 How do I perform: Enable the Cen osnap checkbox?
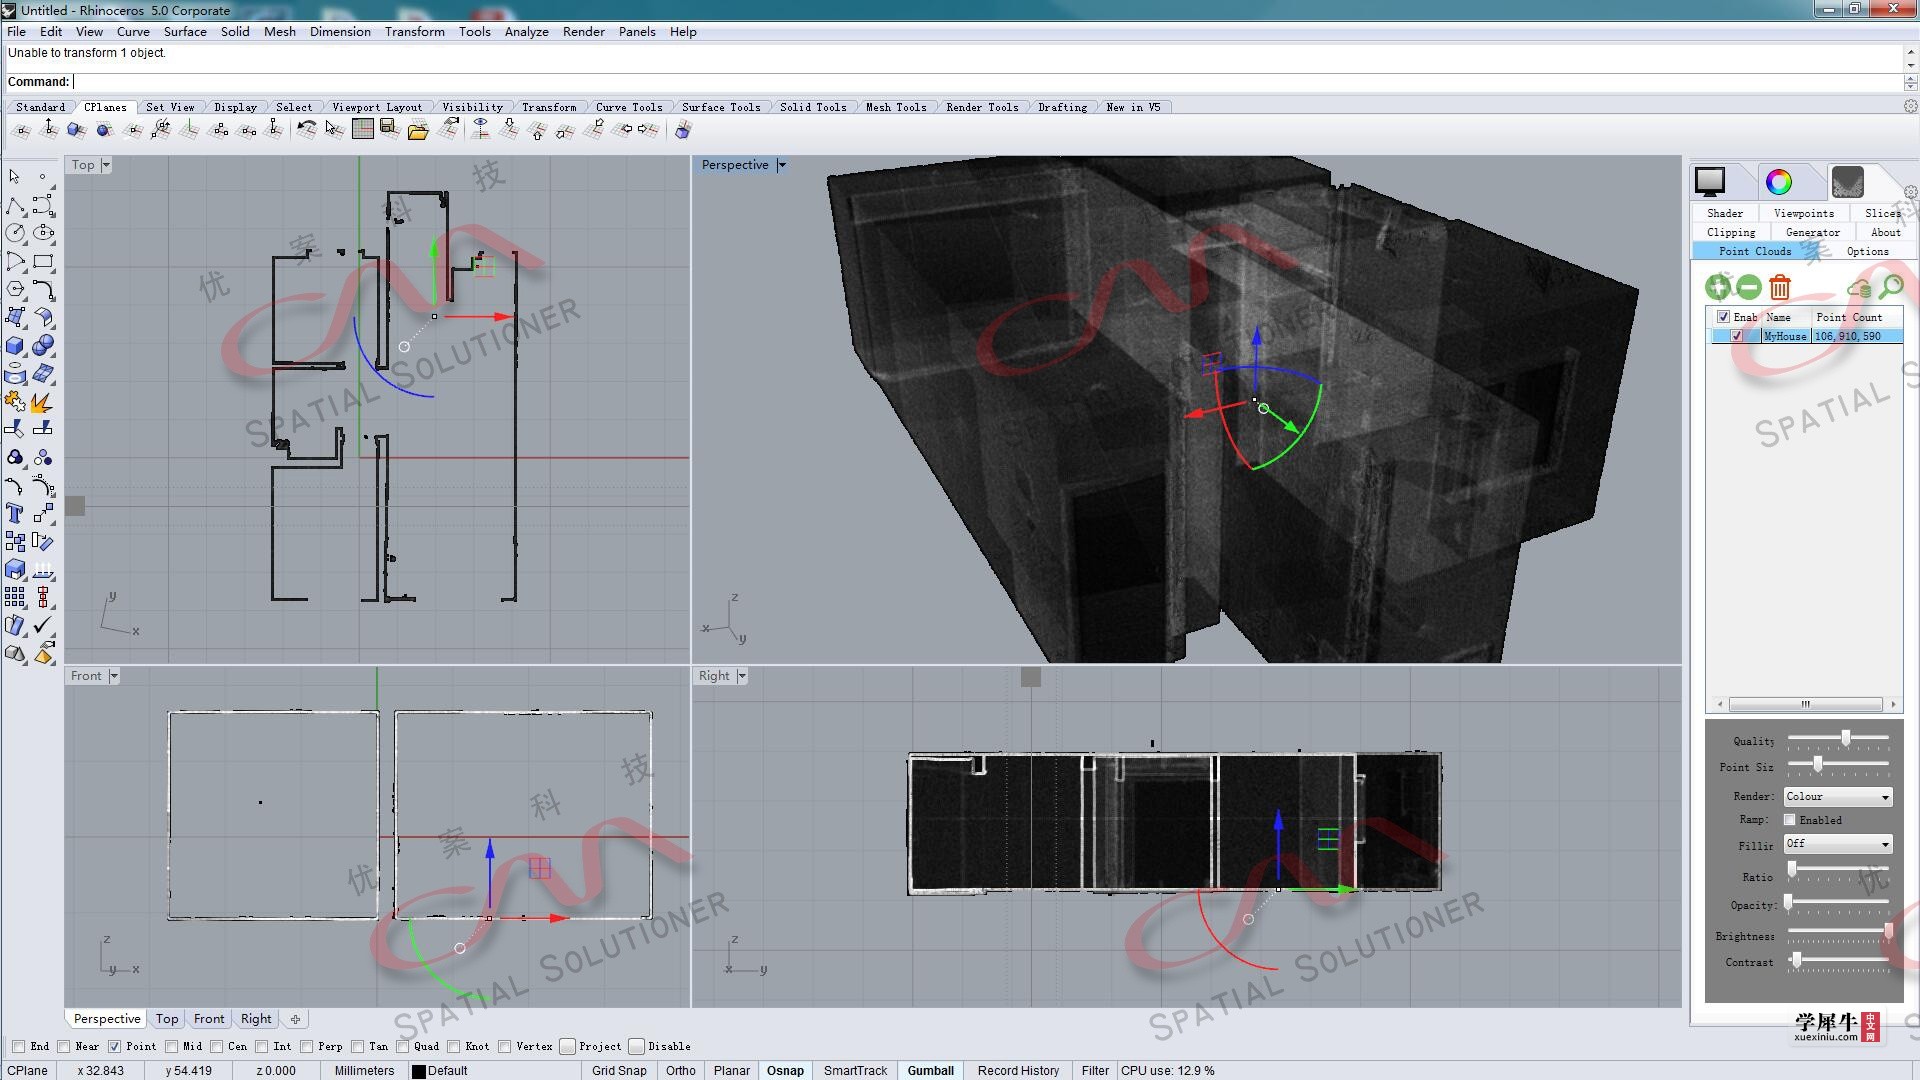click(x=216, y=1046)
